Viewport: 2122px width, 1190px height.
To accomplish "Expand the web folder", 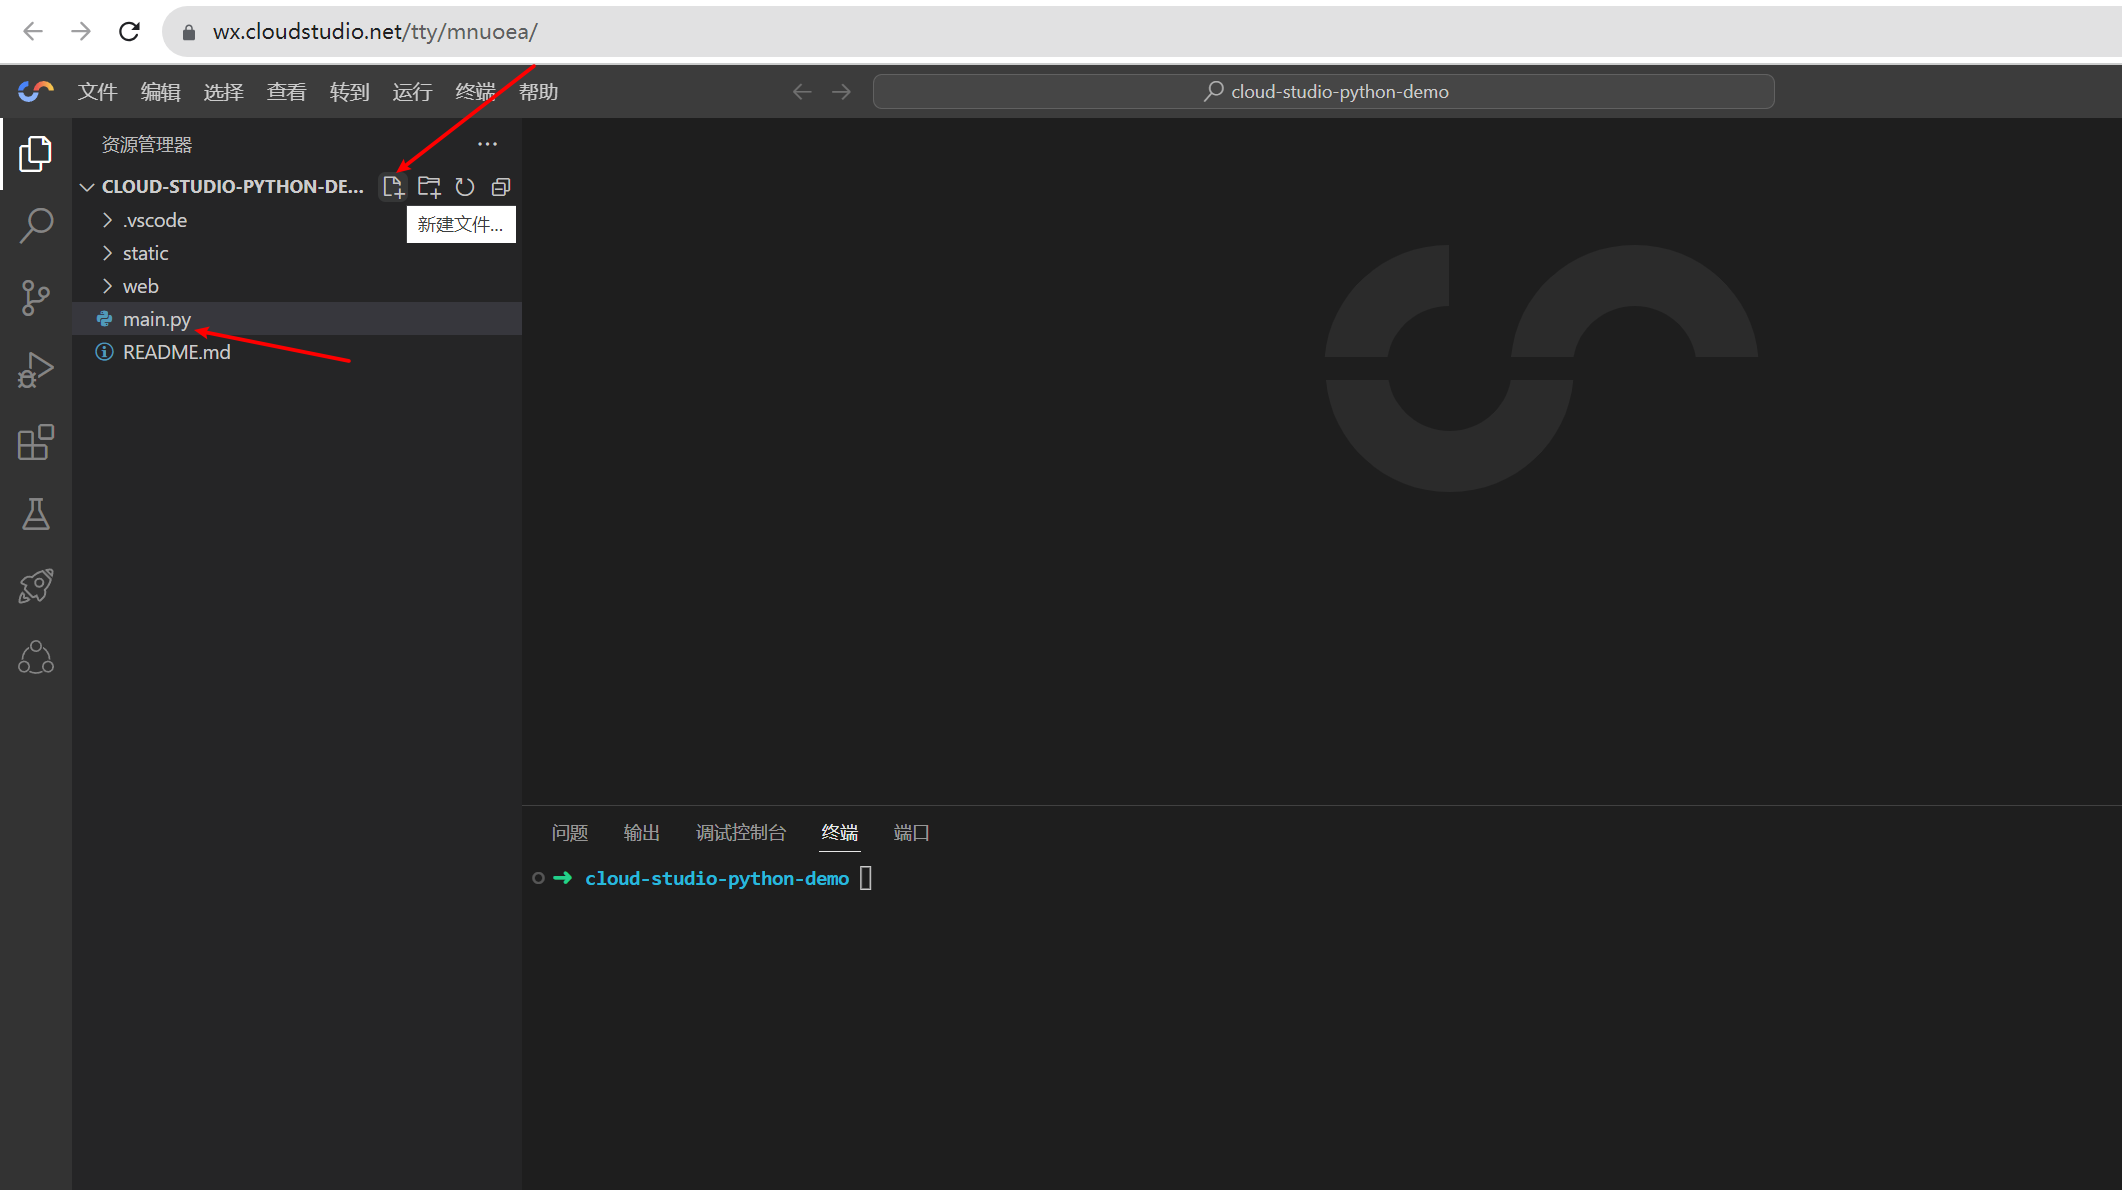I will [140, 286].
